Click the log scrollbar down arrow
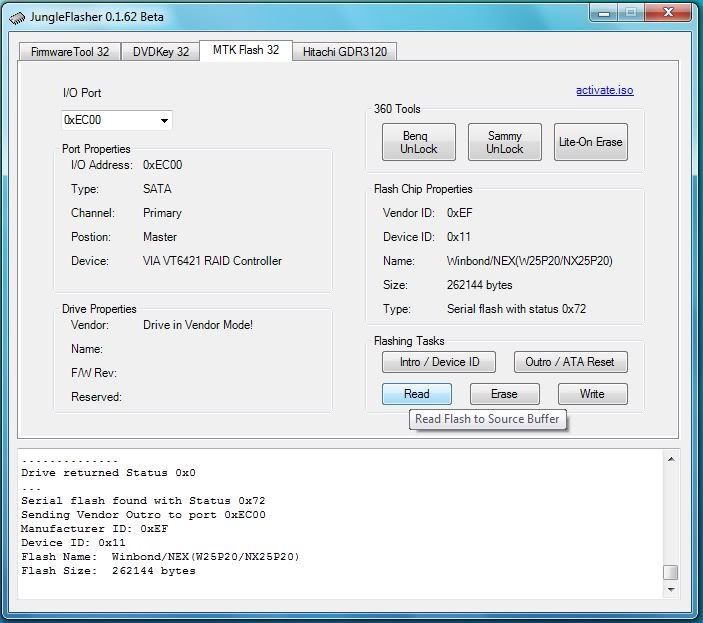The width and height of the screenshot is (703, 623). [x=671, y=590]
